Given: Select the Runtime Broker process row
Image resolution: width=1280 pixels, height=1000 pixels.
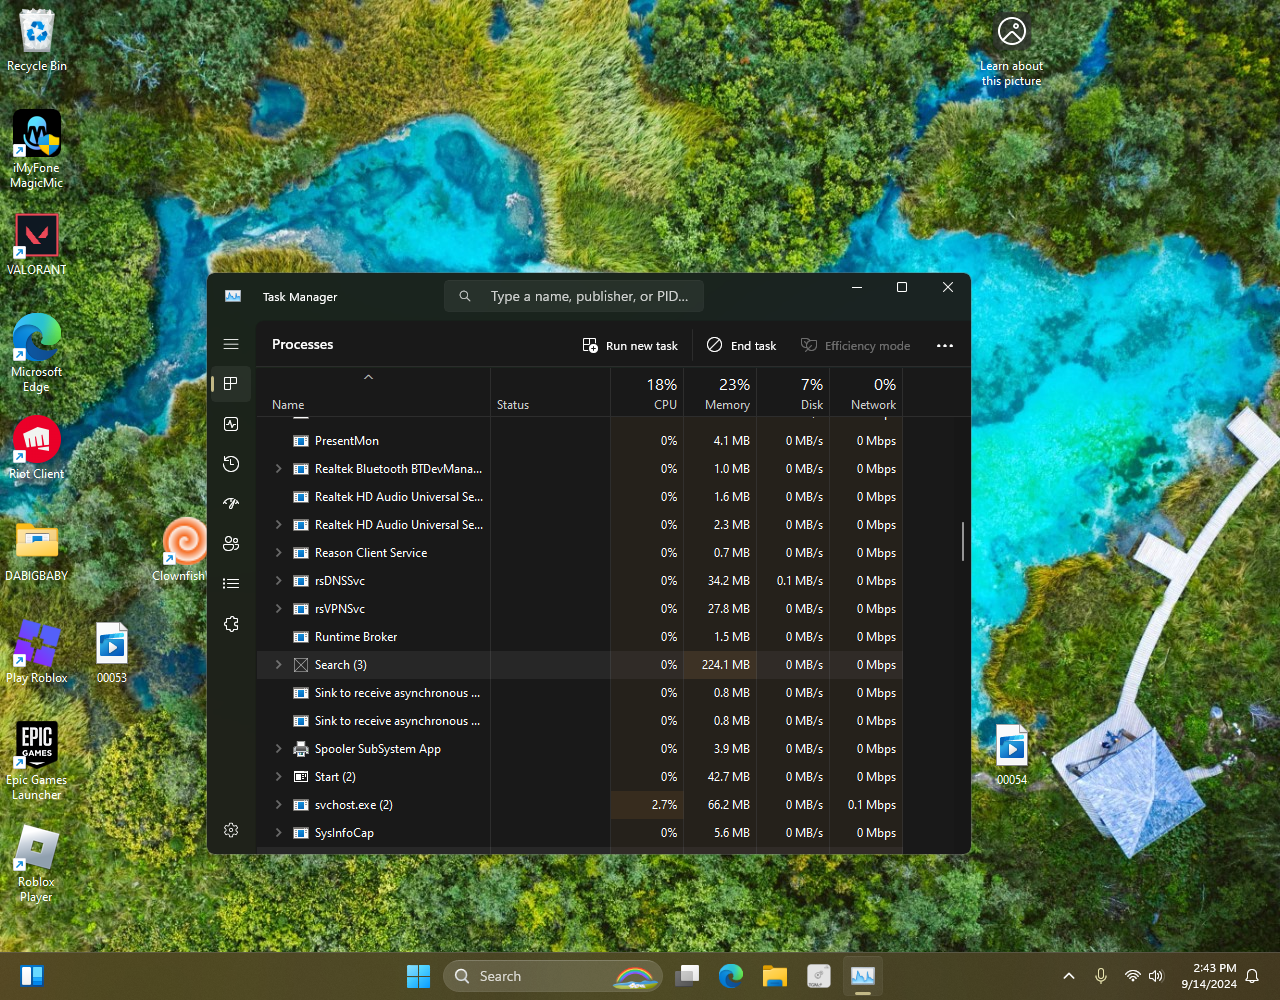Looking at the screenshot, I should point(580,637).
